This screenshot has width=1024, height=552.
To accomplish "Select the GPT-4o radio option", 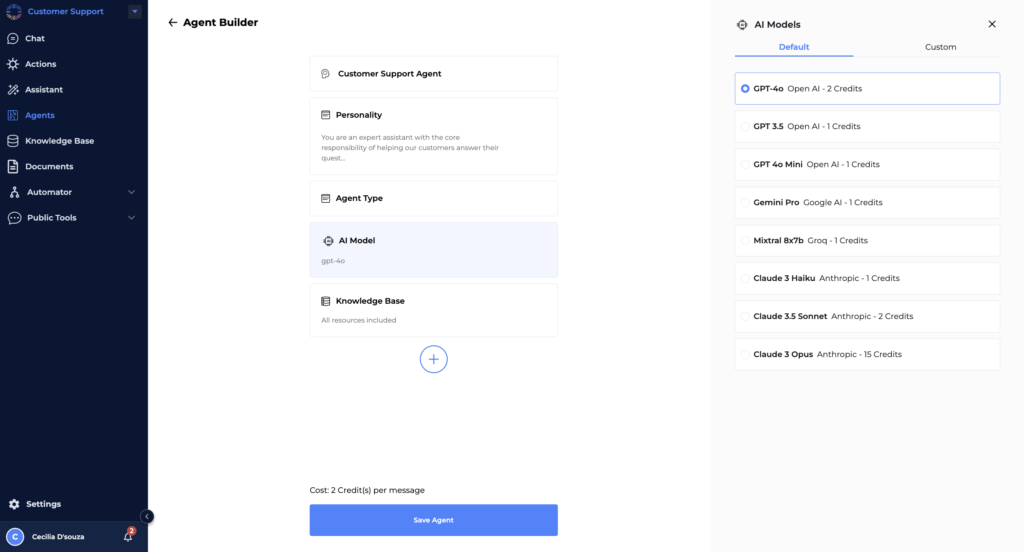I will point(745,89).
